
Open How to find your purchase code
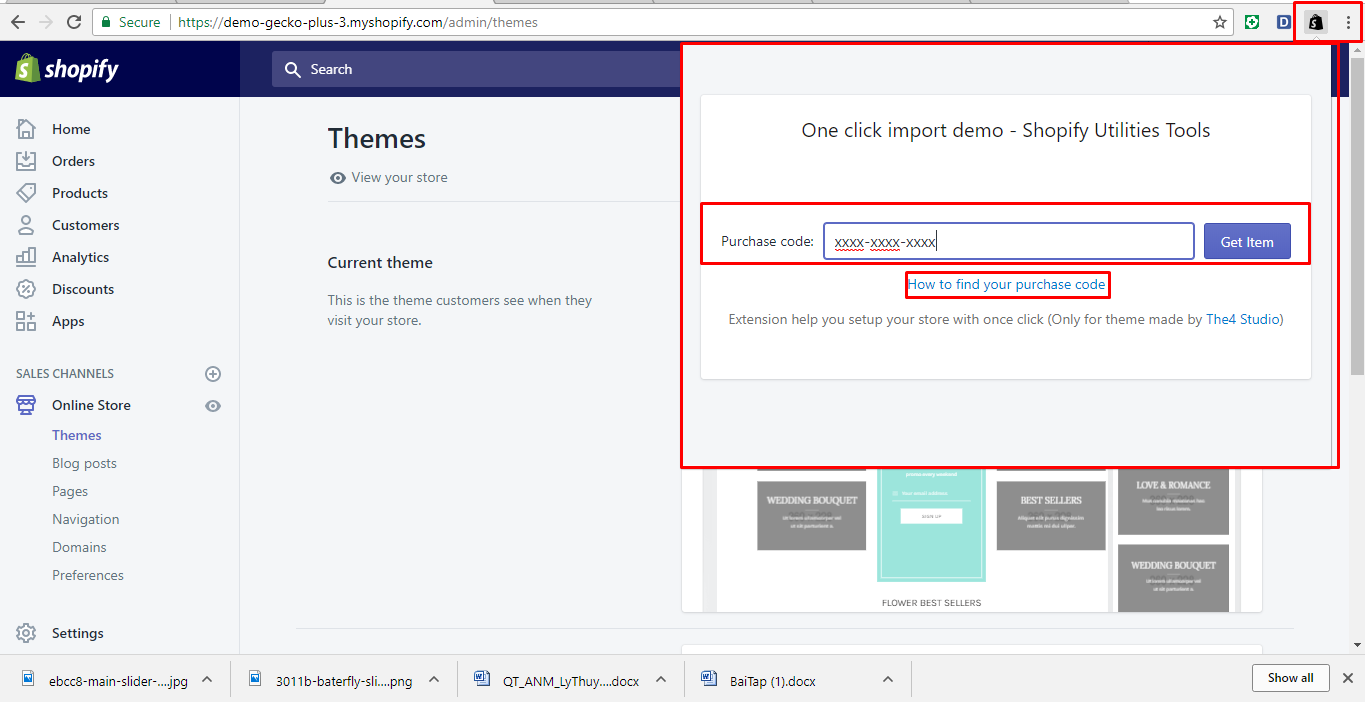(1006, 285)
